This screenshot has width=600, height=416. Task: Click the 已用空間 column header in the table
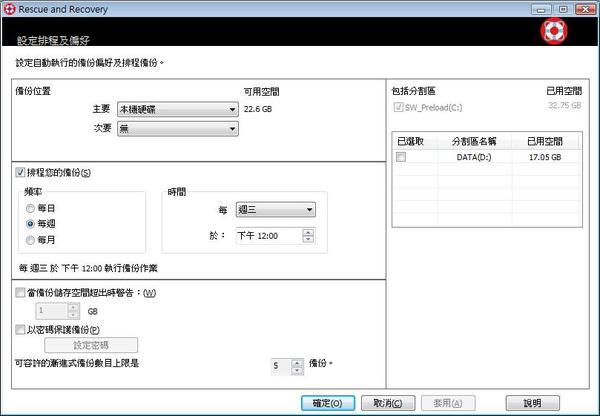[x=545, y=142]
